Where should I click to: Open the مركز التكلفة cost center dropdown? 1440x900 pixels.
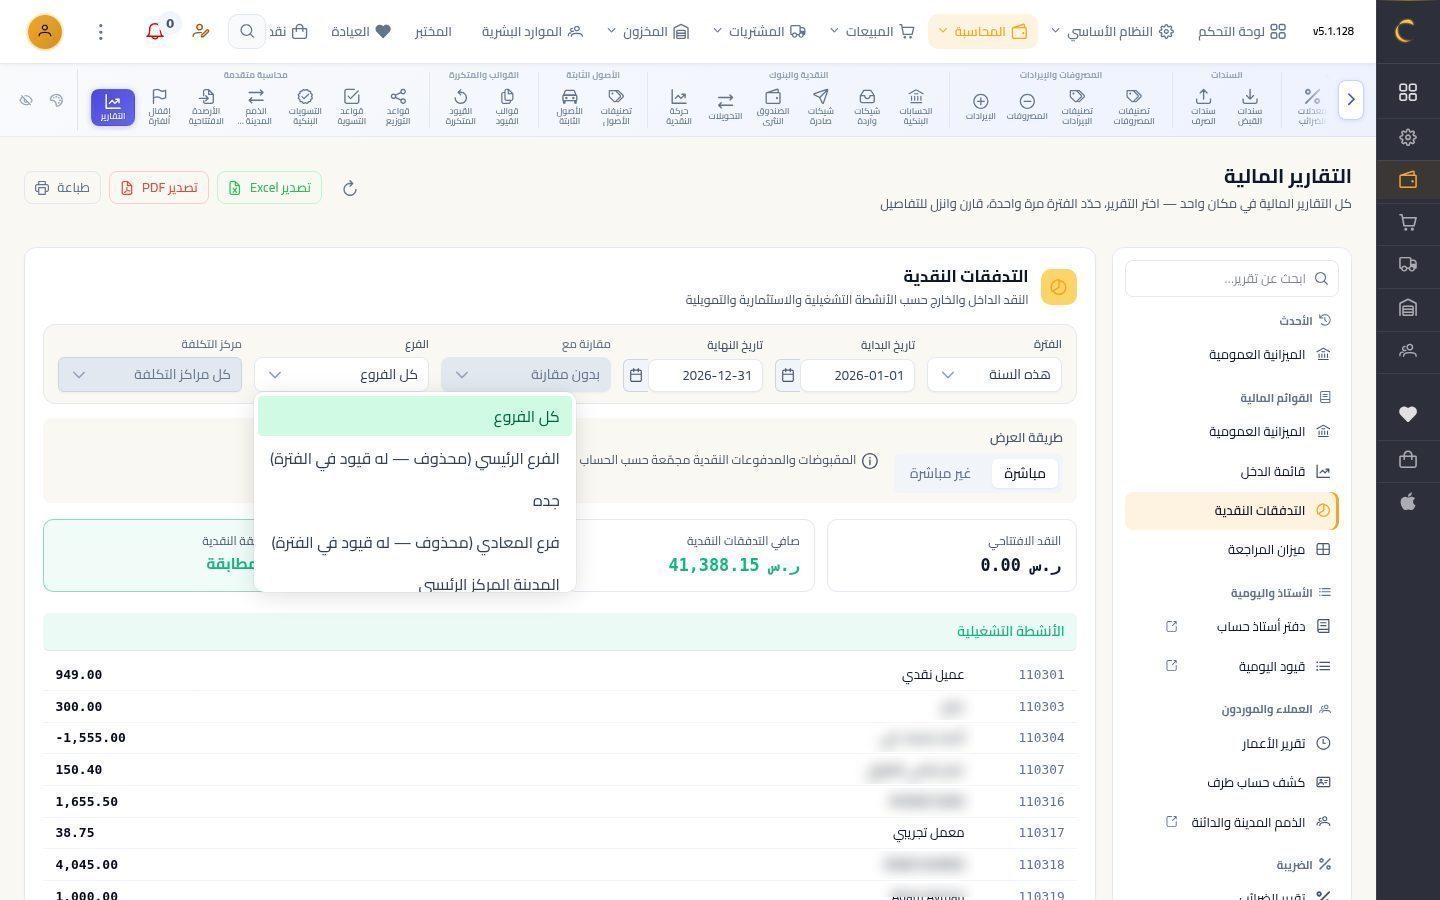[x=150, y=375]
